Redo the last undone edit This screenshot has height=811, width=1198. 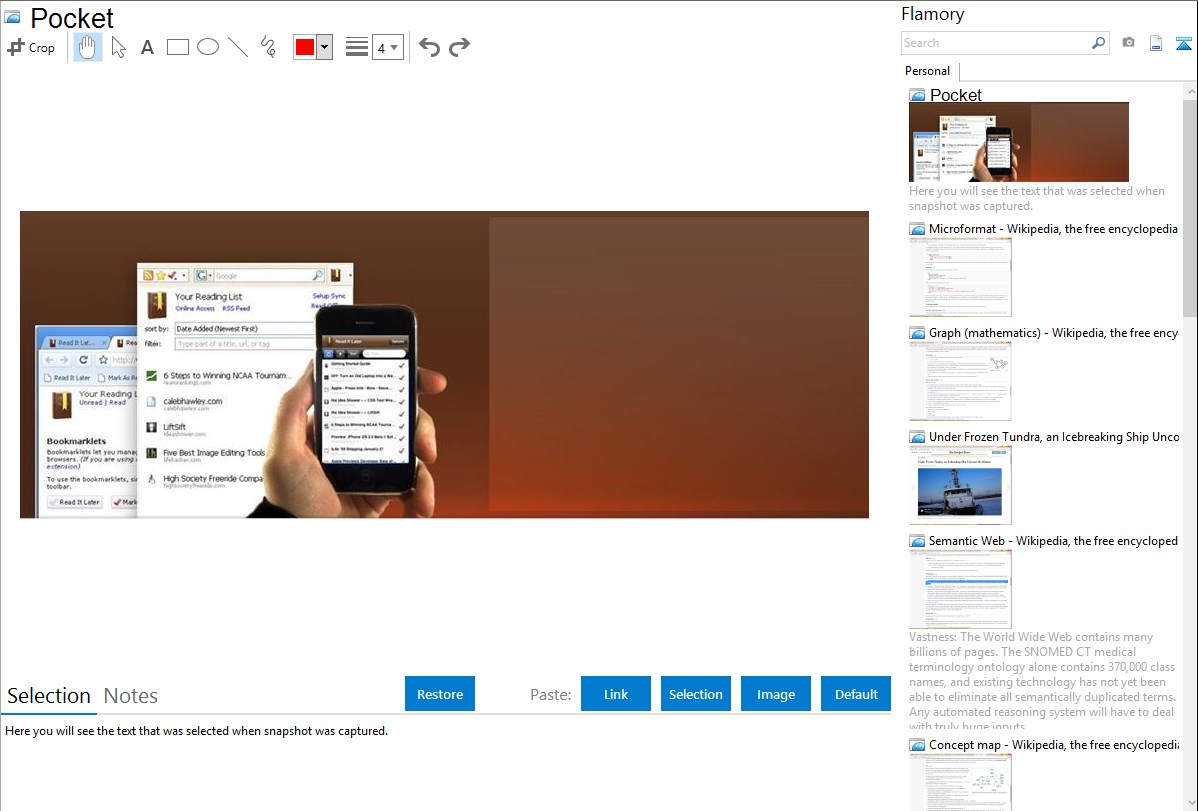click(459, 47)
